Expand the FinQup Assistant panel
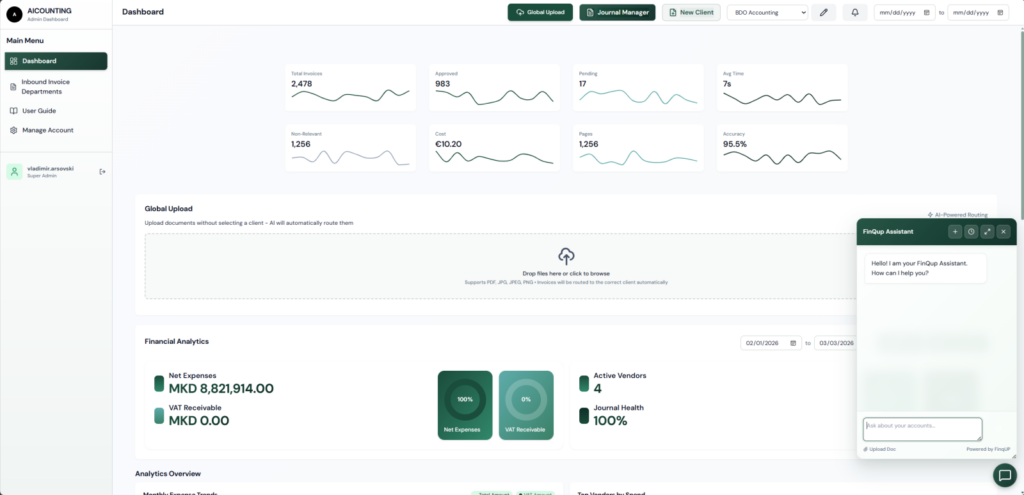This screenshot has width=1024, height=495. click(987, 231)
